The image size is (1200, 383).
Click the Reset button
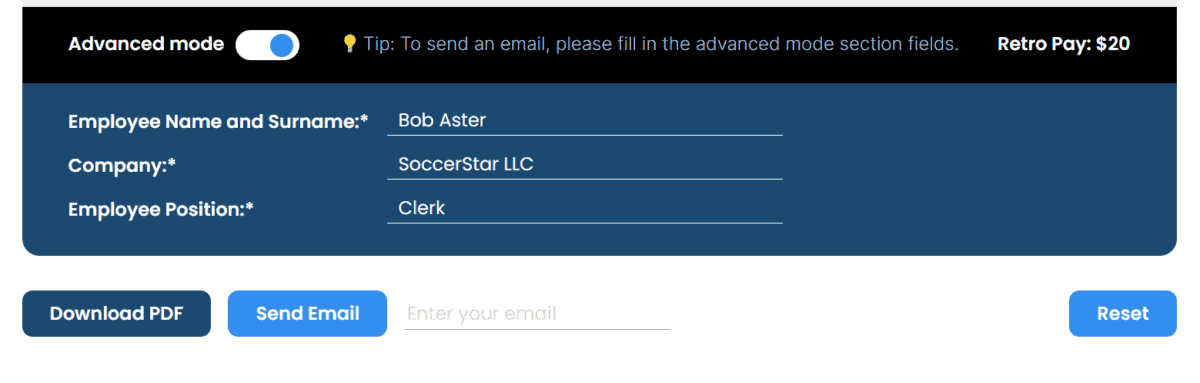pyautogui.click(x=1122, y=314)
